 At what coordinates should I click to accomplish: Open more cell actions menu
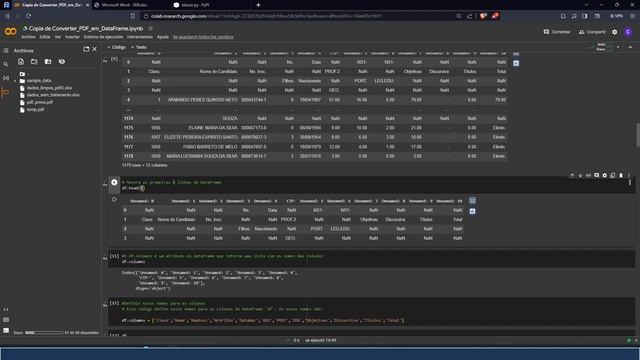click(x=629, y=176)
